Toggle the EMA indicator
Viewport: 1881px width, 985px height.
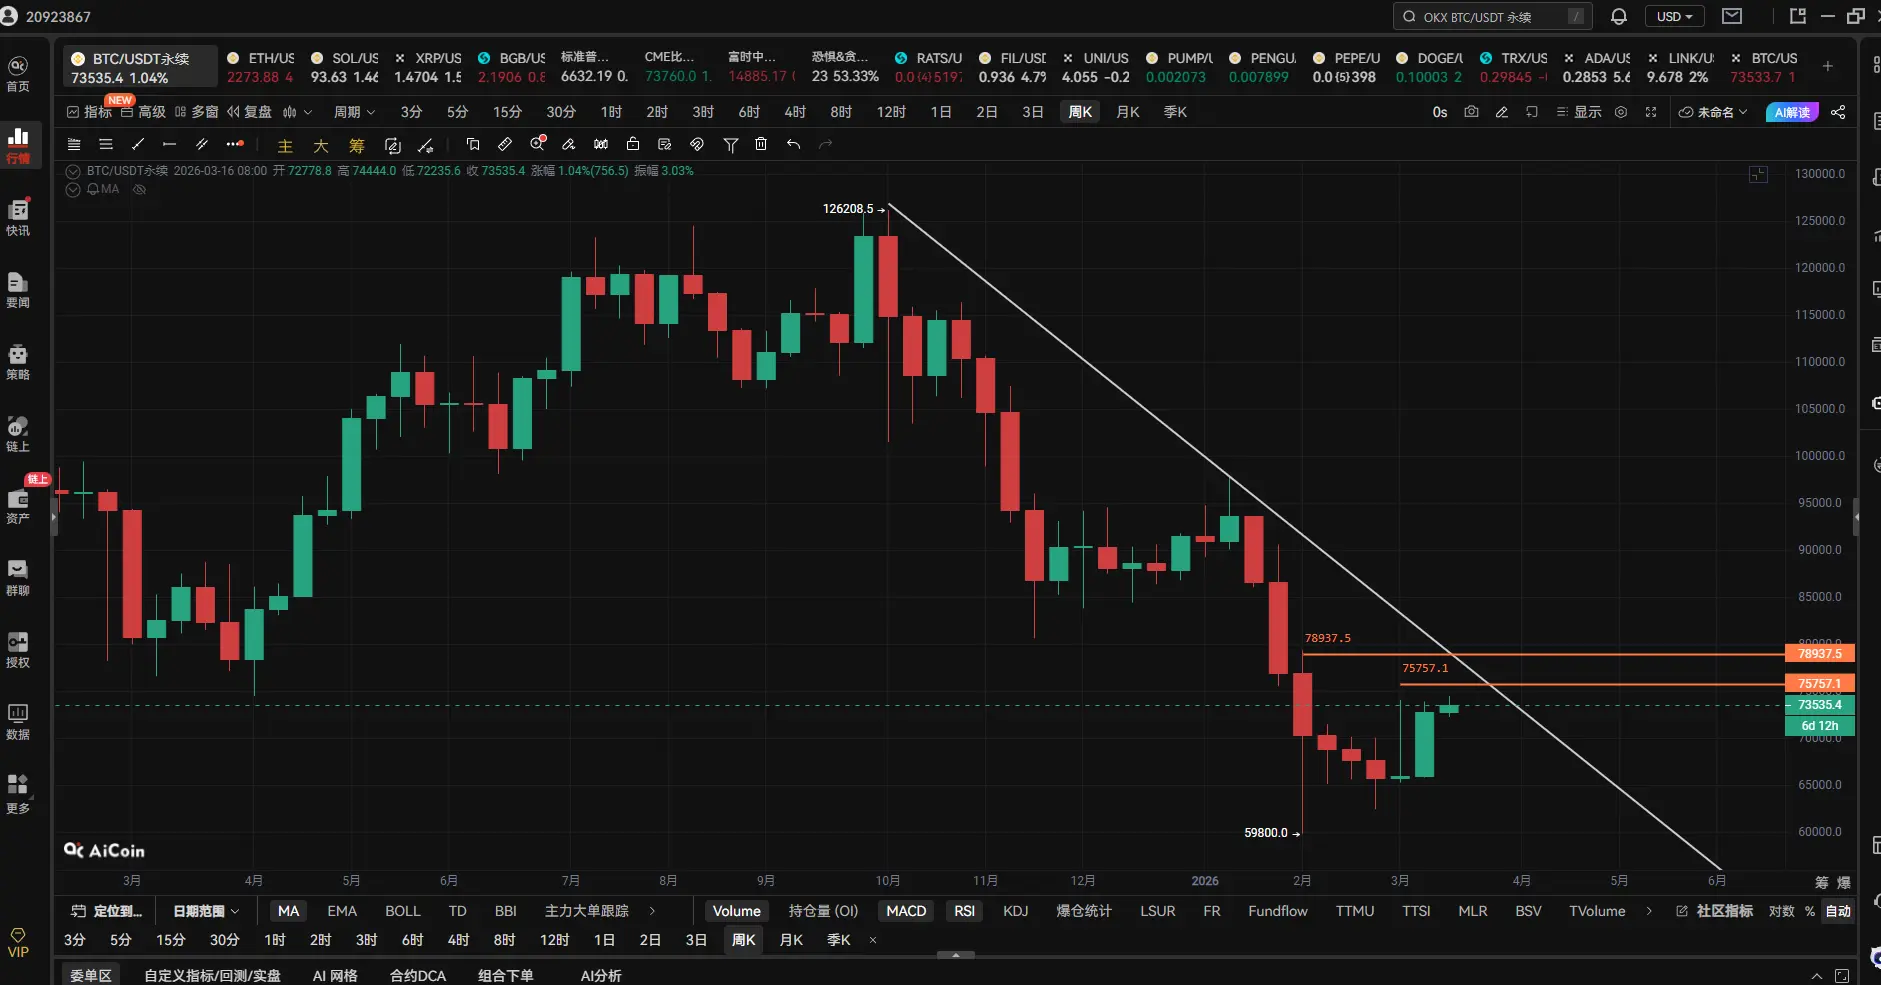point(342,911)
